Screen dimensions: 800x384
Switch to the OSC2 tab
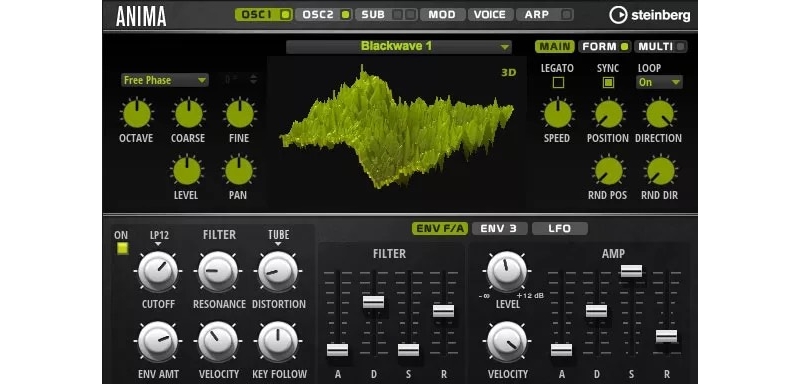[324, 15]
